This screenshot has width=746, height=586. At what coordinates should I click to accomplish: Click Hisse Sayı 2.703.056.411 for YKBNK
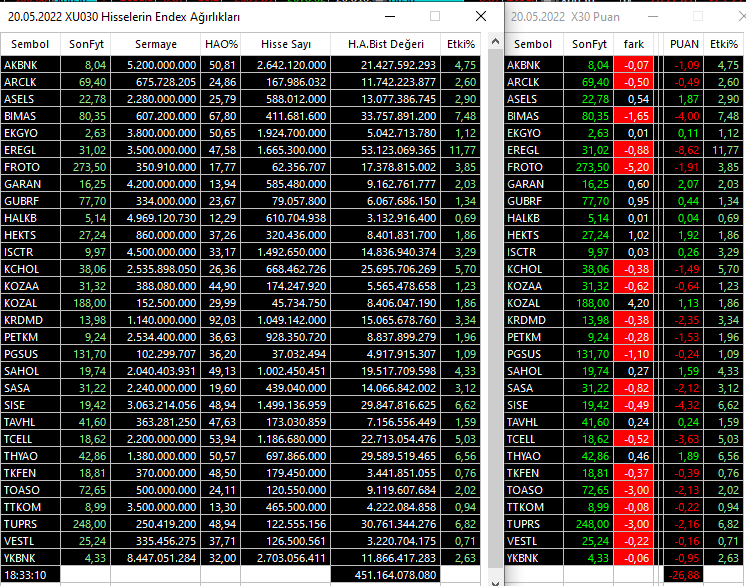click(x=285, y=558)
